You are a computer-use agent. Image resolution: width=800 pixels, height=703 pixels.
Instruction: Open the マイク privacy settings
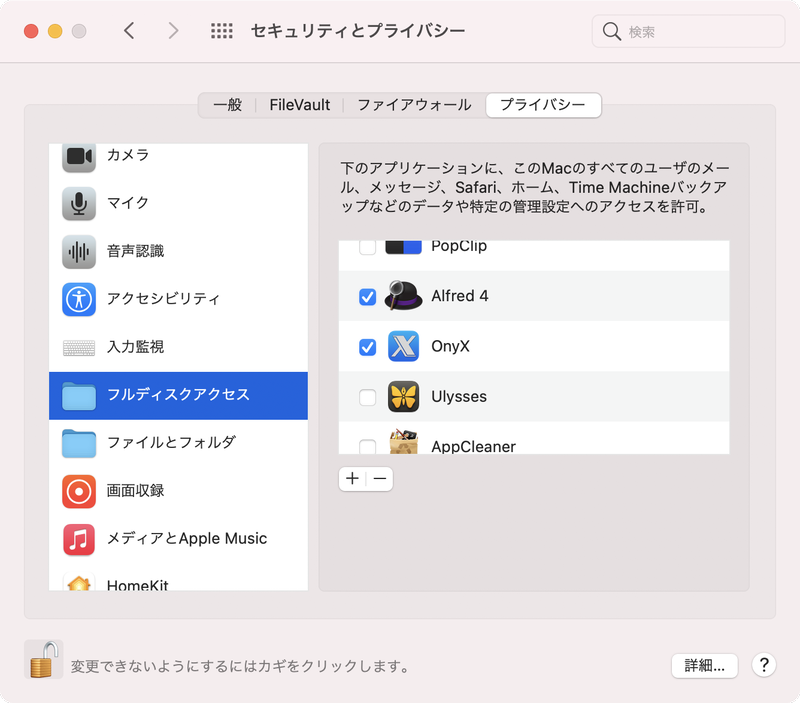tap(131, 204)
